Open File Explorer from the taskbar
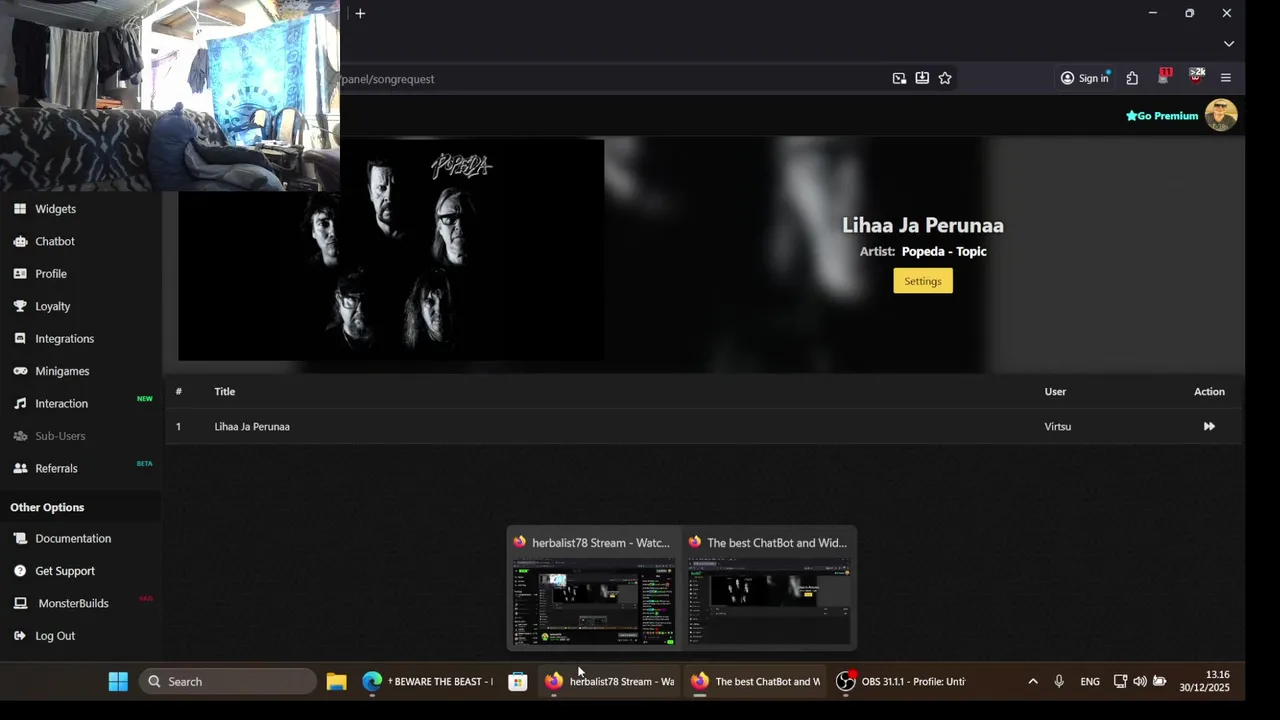Screen dimensions: 1280x720 [336, 682]
